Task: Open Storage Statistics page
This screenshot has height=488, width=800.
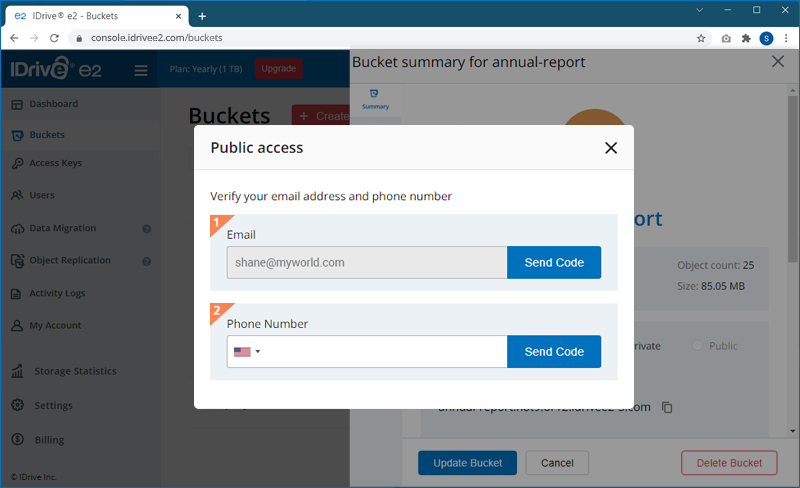Action: (x=74, y=371)
